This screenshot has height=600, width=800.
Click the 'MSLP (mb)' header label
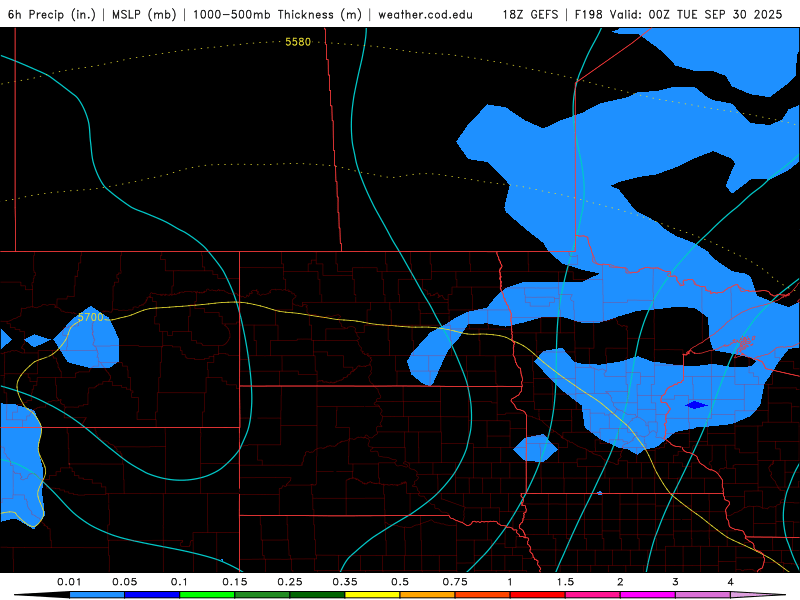142,14
